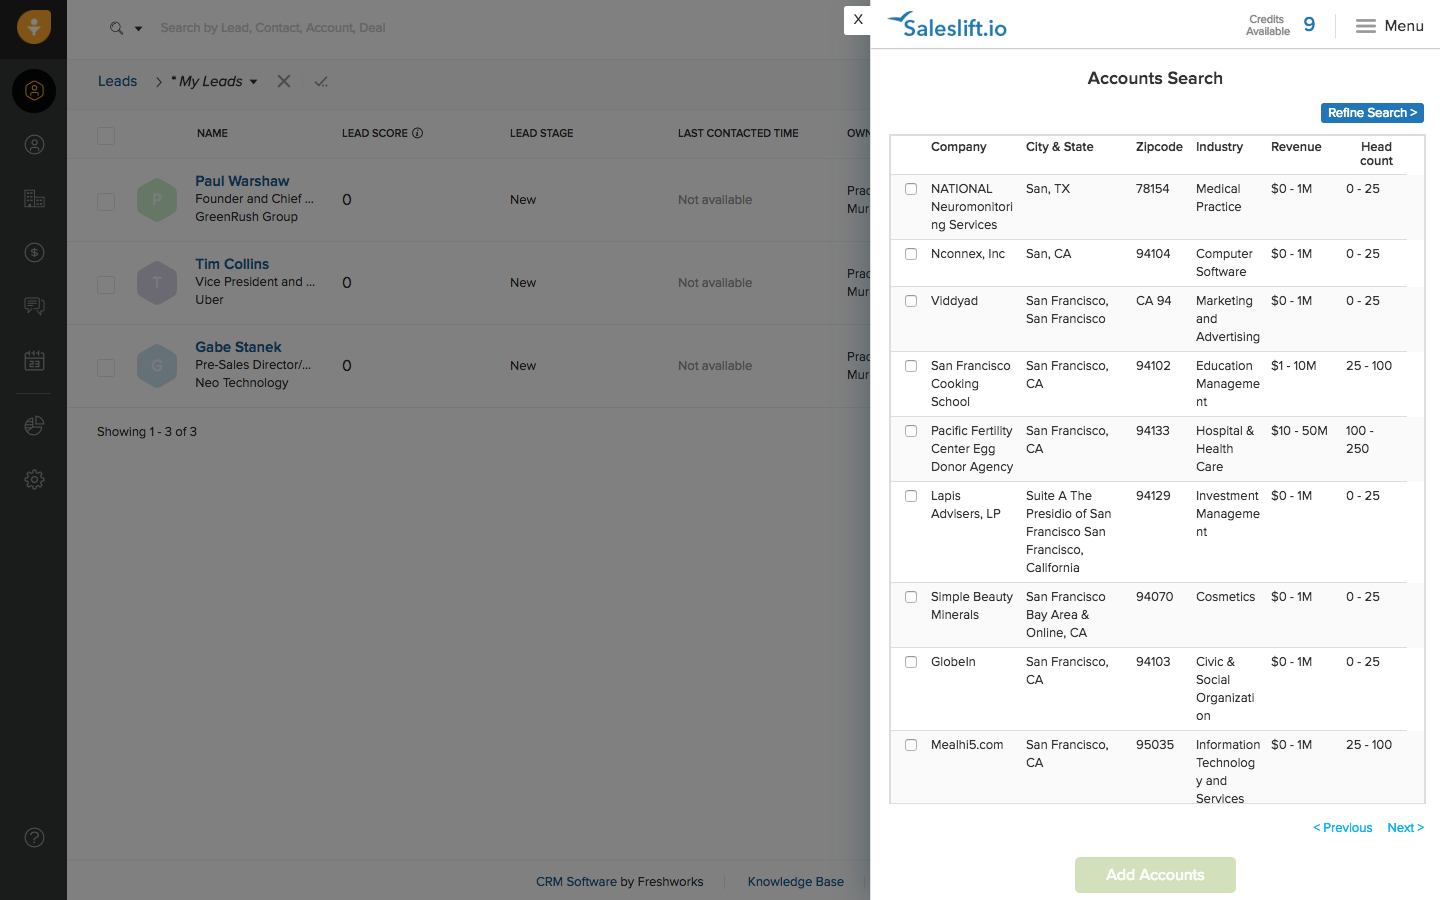
Task: Click the Head count column header
Action: coord(1376,154)
